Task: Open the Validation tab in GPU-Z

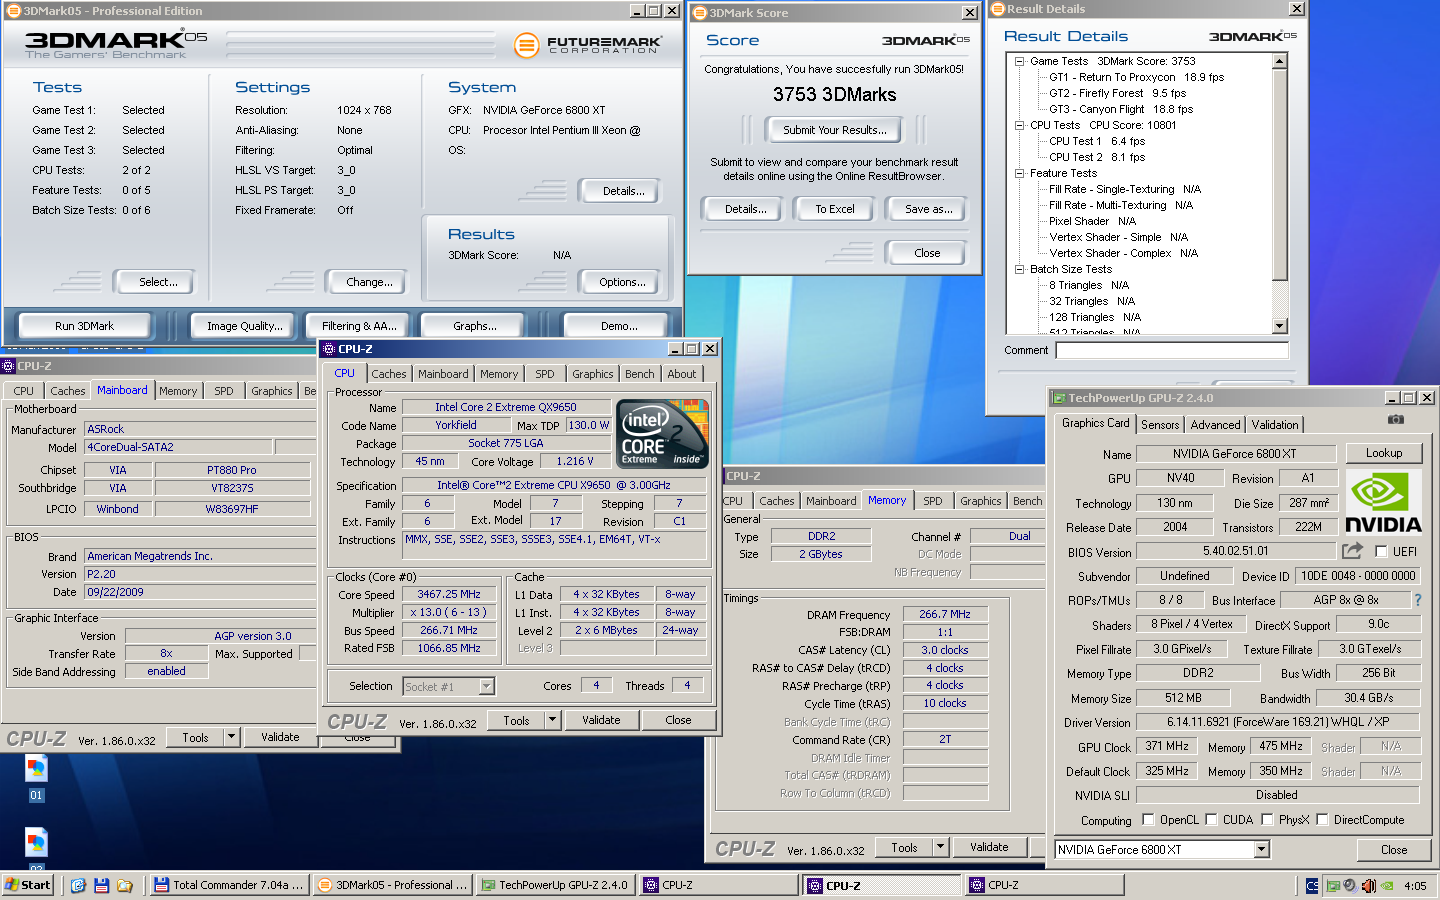Action: [1275, 425]
